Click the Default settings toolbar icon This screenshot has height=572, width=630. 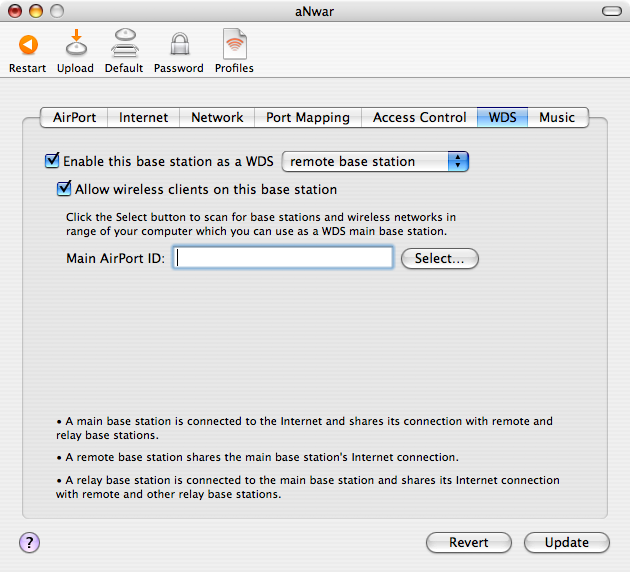tap(125, 42)
